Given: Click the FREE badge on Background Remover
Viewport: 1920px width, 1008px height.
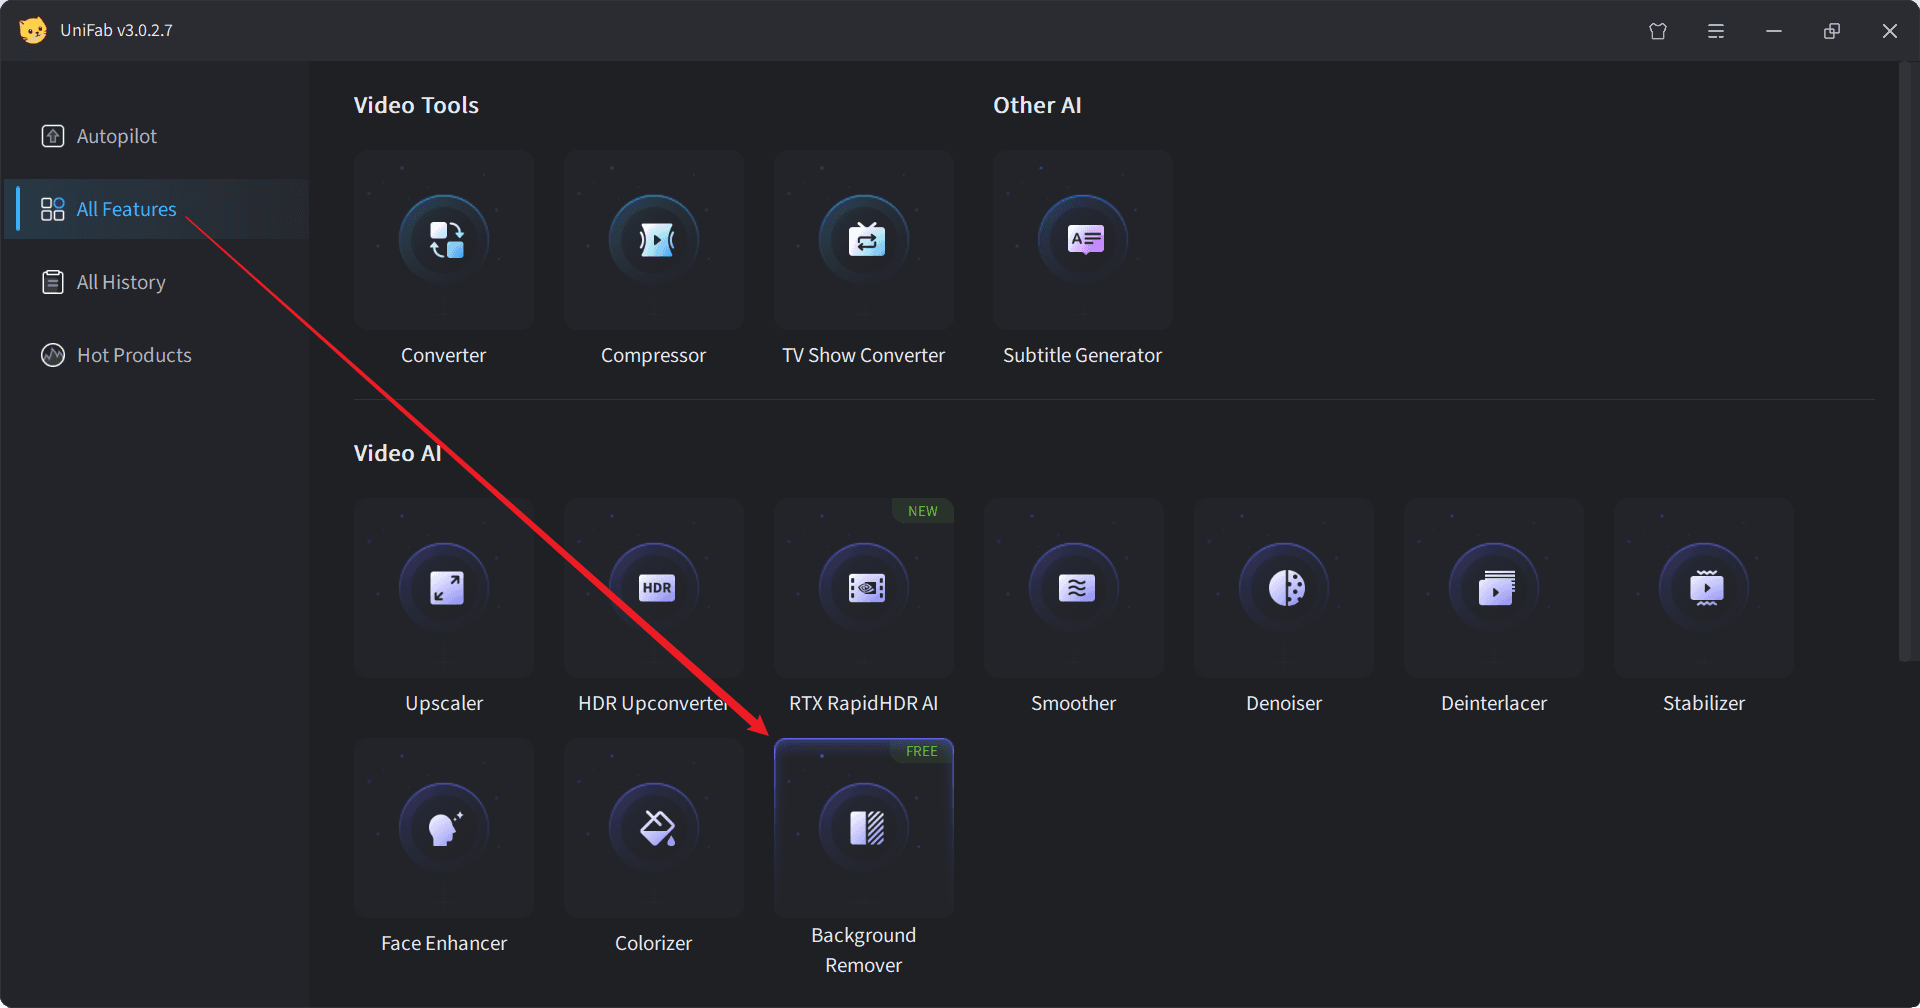Looking at the screenshot, I should coord(922,751).
